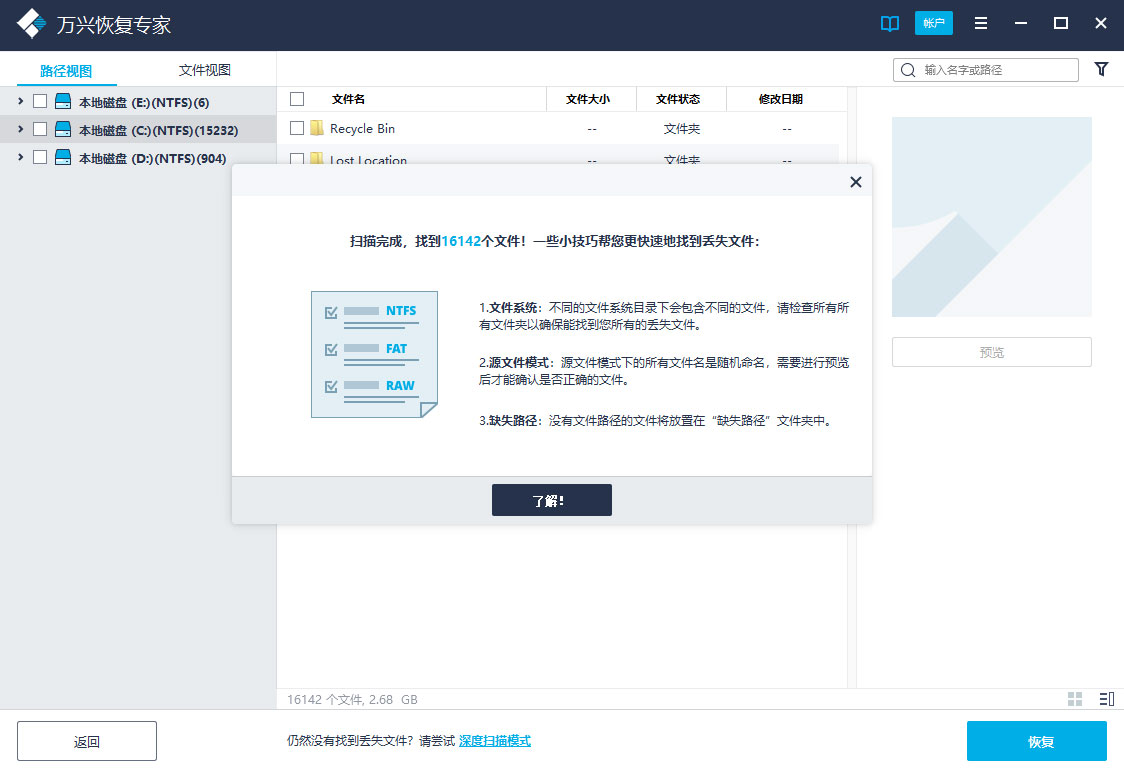Switch to detailed list view

pyautogui.click(x=1104, y=699)
